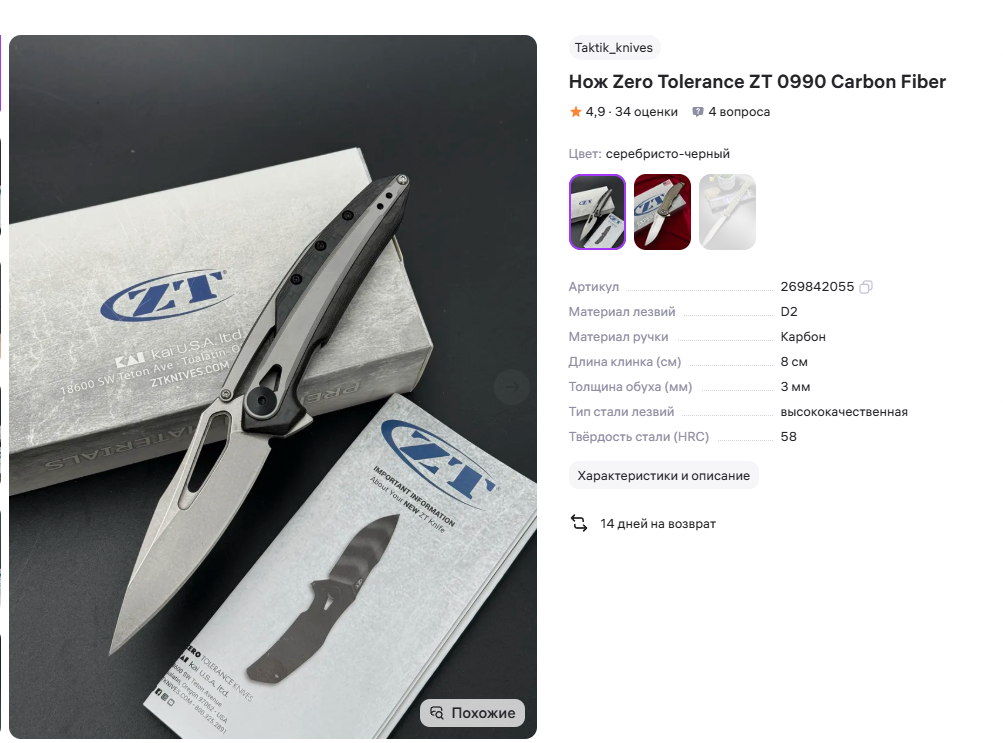The height and width of the screenshot is (743, 1003).
Task: Click the similar search icon on photo
Action: (437, 712)
